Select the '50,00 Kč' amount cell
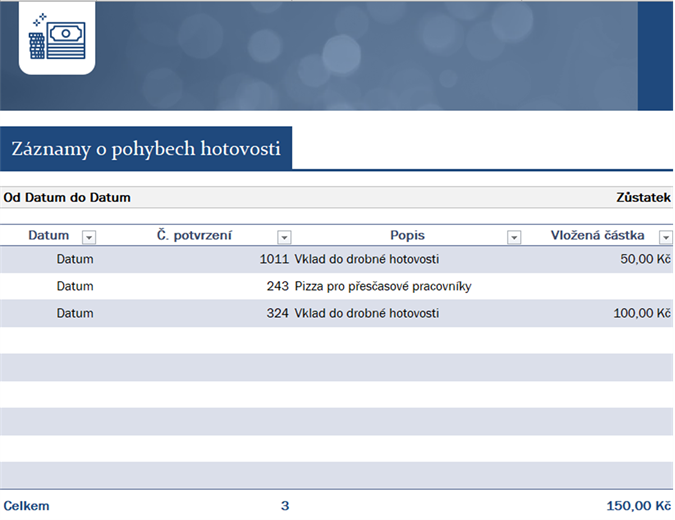 646,259
